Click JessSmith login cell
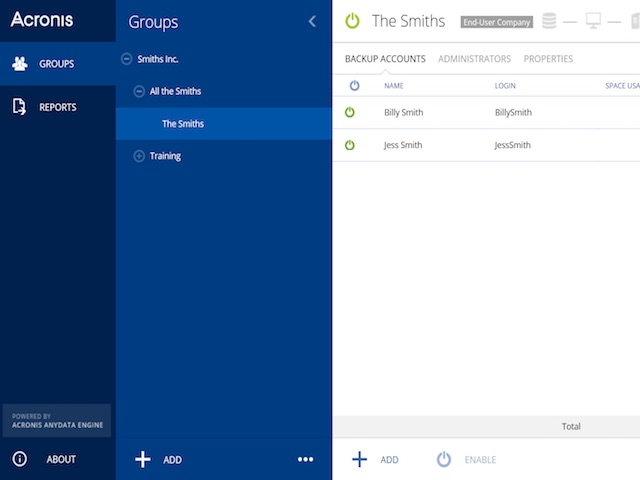This screenshot has height=480, width=640. [x=512, y=145]
